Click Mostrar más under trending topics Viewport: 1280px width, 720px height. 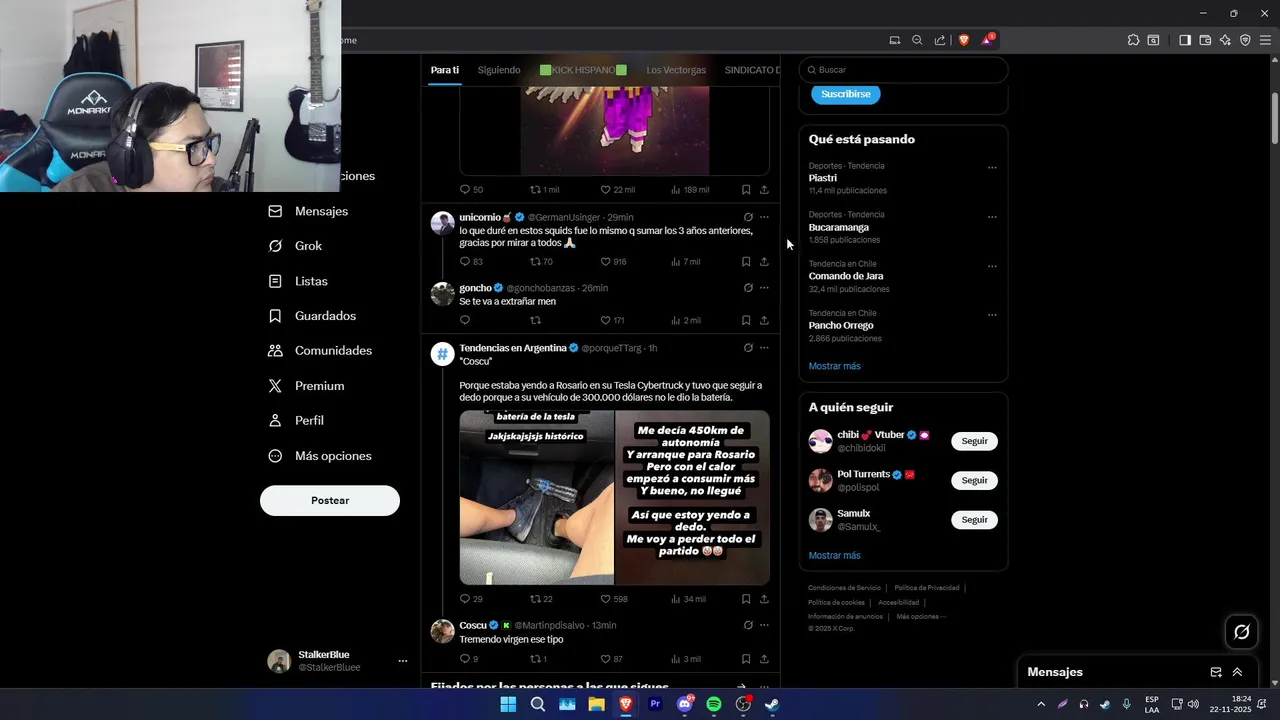[834, 366]
